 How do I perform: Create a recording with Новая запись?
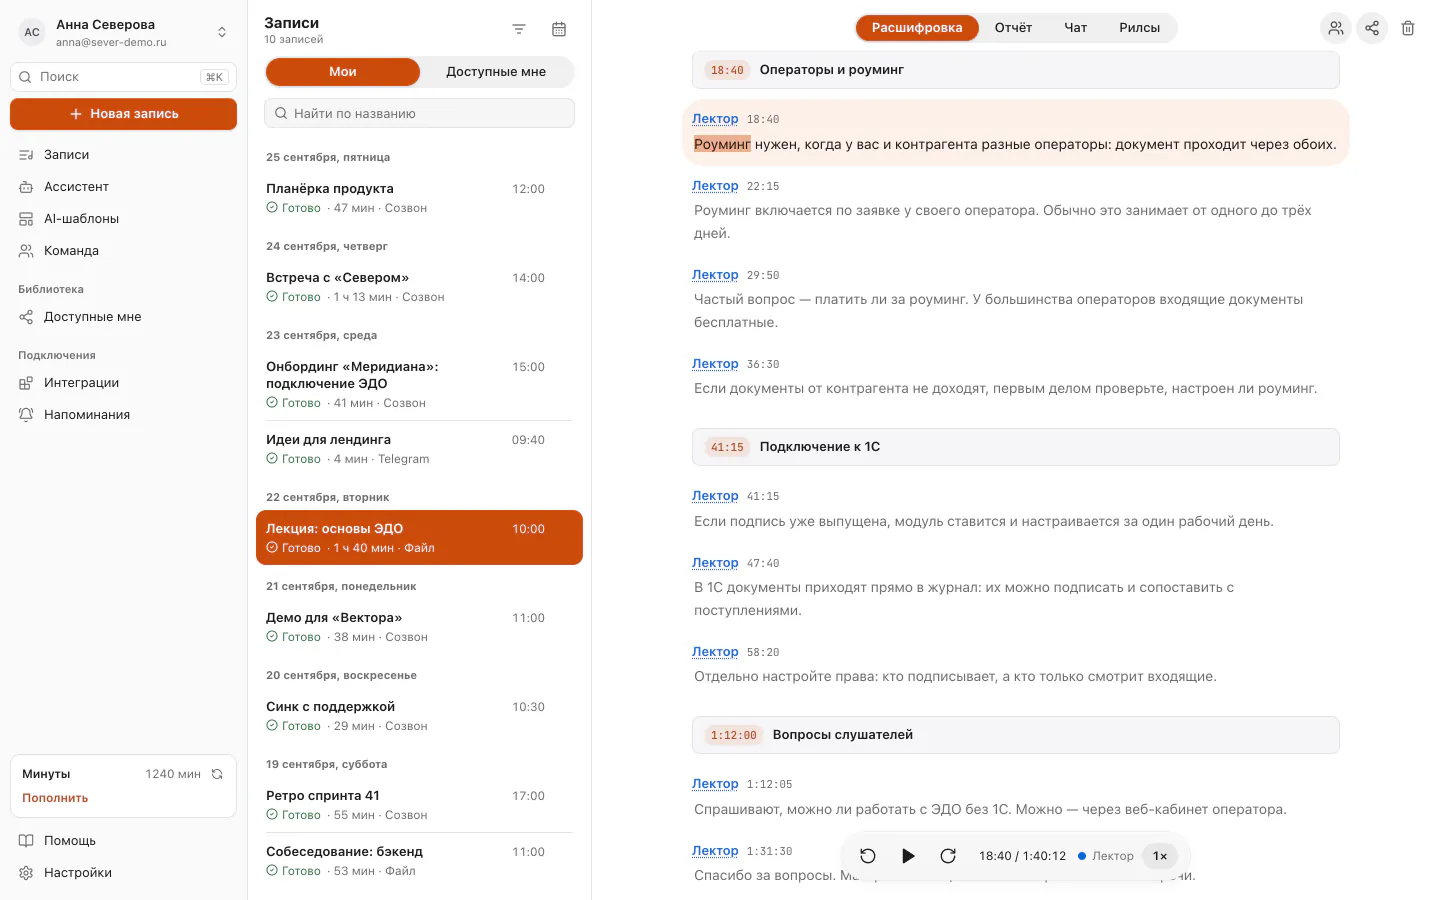pyautogui.click(x=123, y=114)
